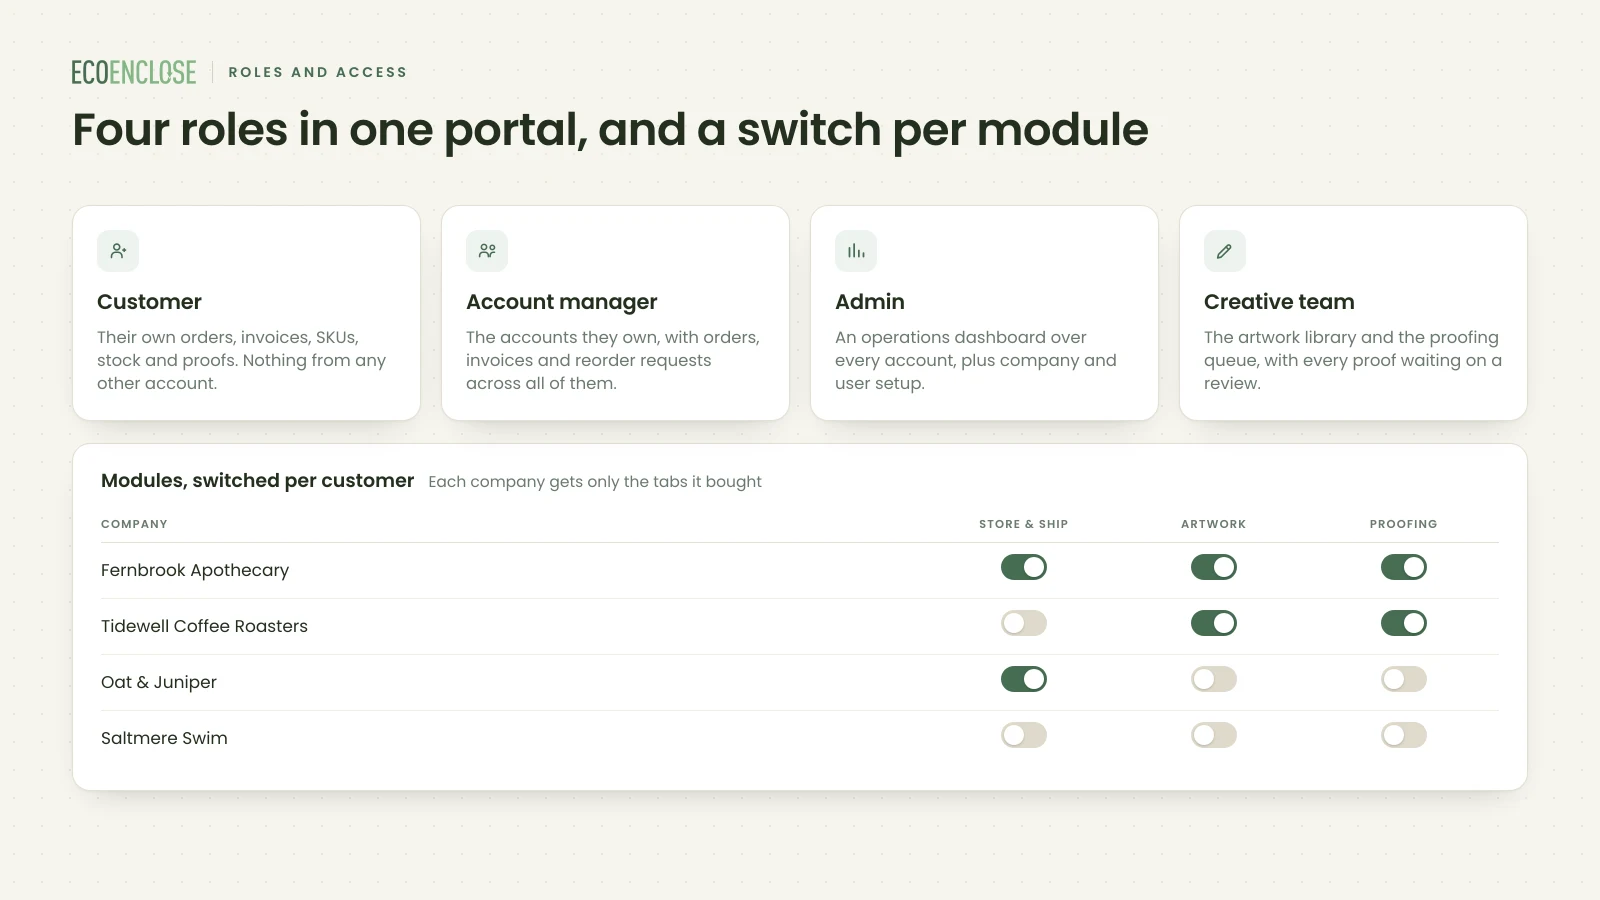1600x900 pixels.
Task: Click the STORE & SHIP column header
Action: click(1024, 524)
